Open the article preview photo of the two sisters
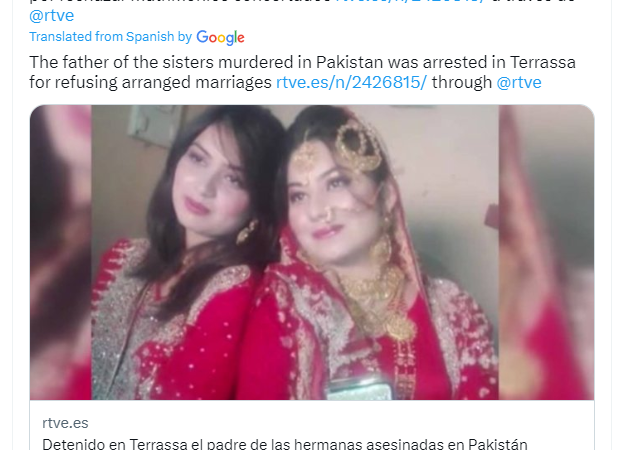The width and height of the screenshot is (620, 450). click(312, 252)
